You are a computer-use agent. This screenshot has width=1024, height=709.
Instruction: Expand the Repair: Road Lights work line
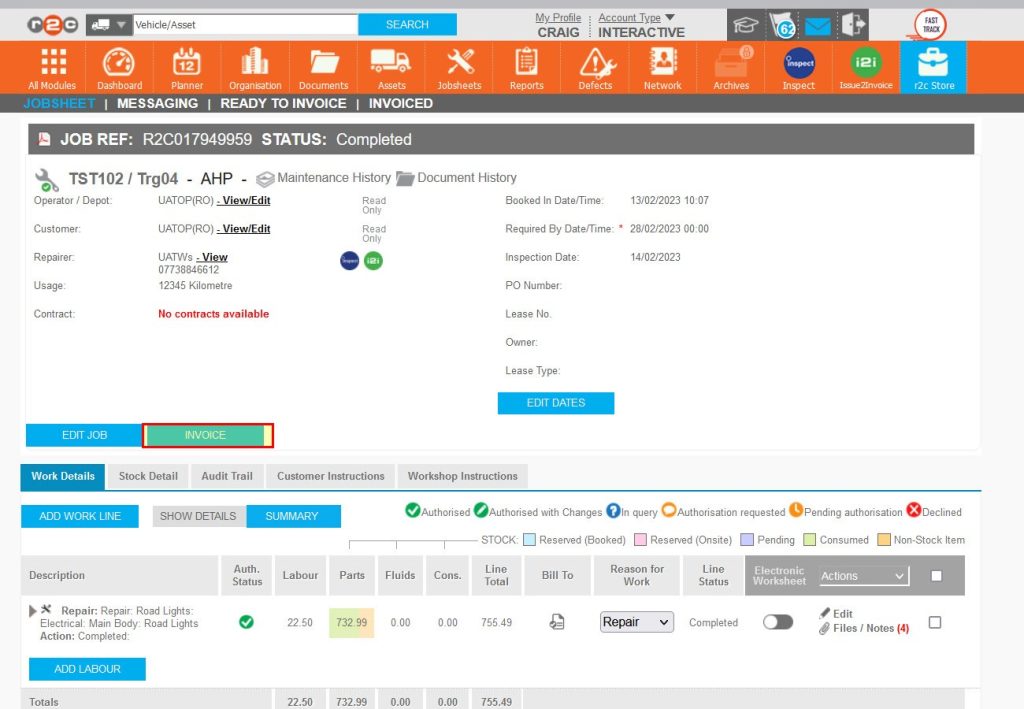tap(31, 609)
